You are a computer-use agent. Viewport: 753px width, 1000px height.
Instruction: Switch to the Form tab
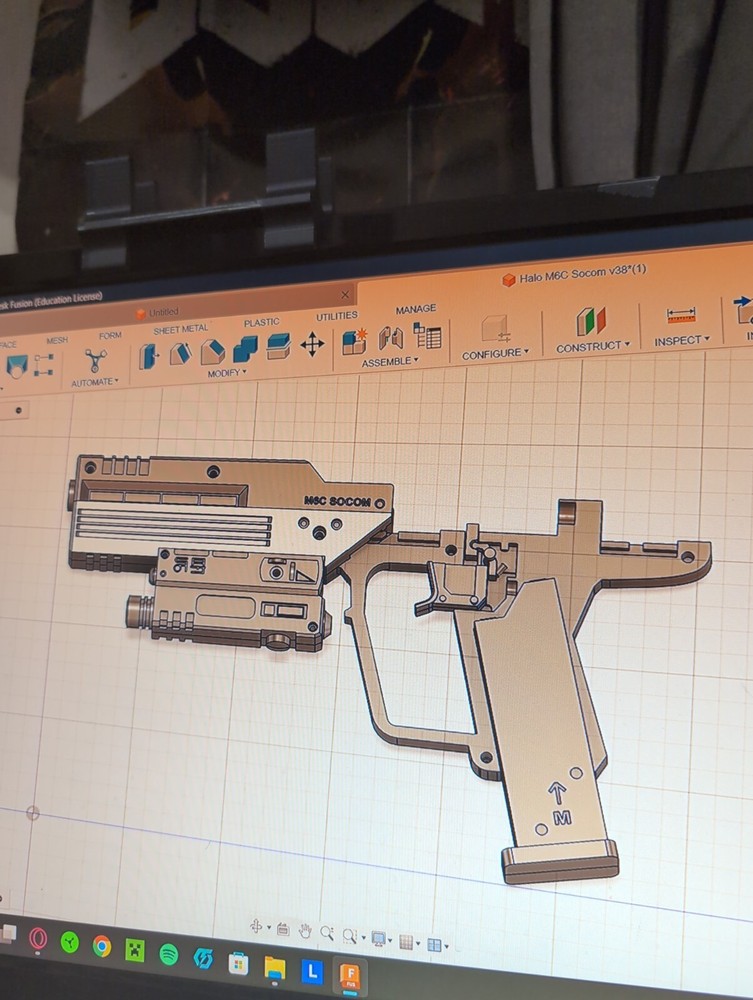[110, 335]
